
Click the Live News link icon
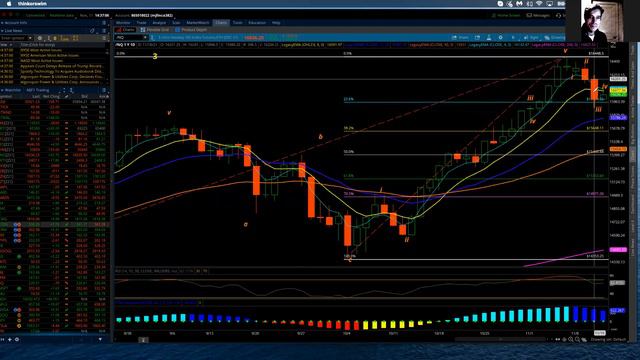(92, 31)
